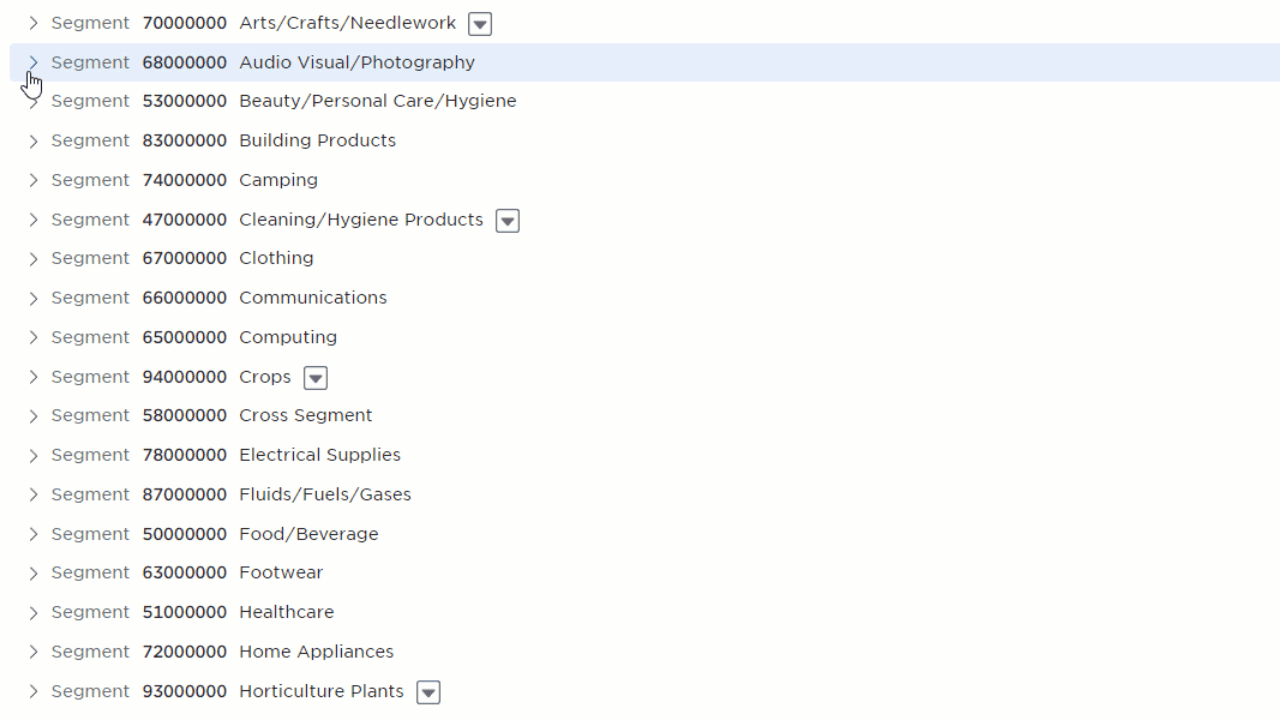Expand the Food/Beverage segment
The width and height of the screenshot is (1280, 720).
33,534
